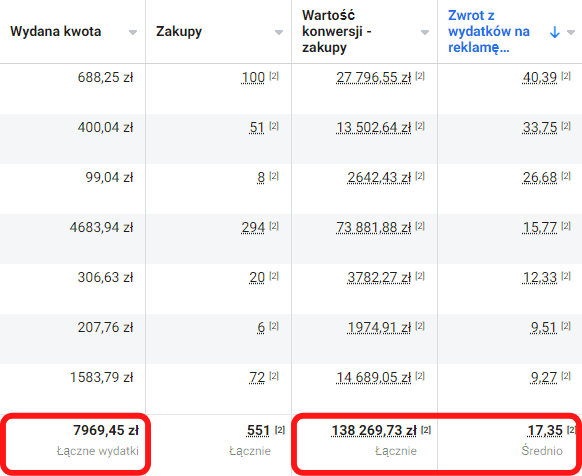This screenshot has height=476, width=582.
Task: Click the 40,39 ROAS value
Action: (540, 77)
